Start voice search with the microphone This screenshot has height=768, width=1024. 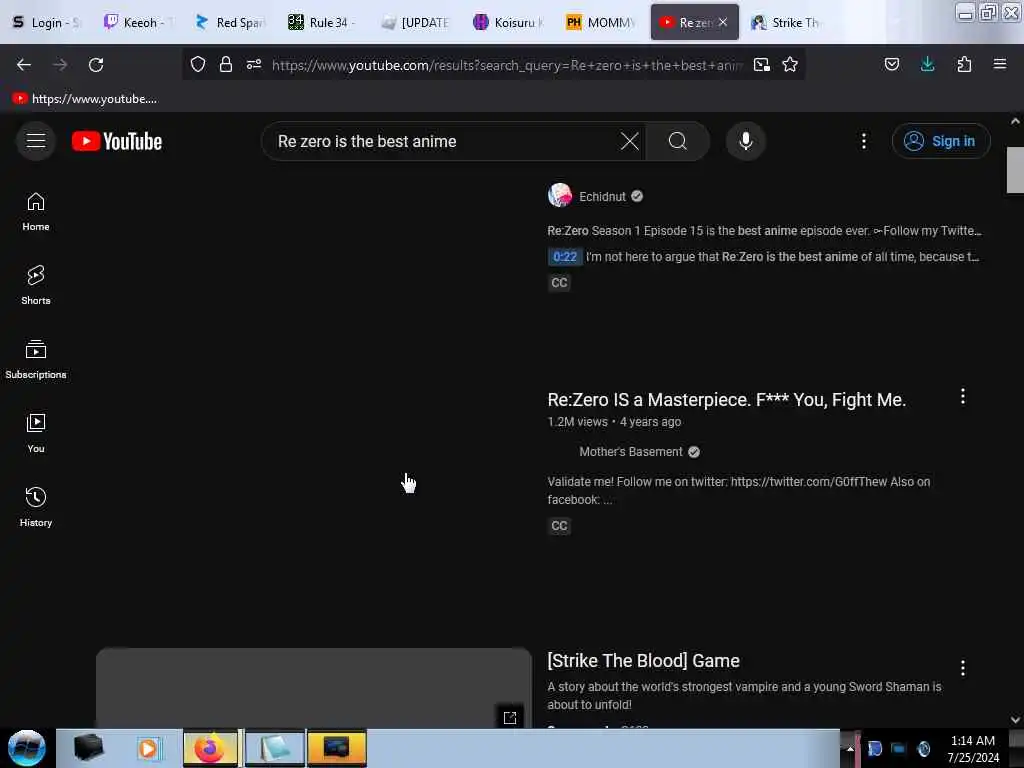click(x=746, y=141)
